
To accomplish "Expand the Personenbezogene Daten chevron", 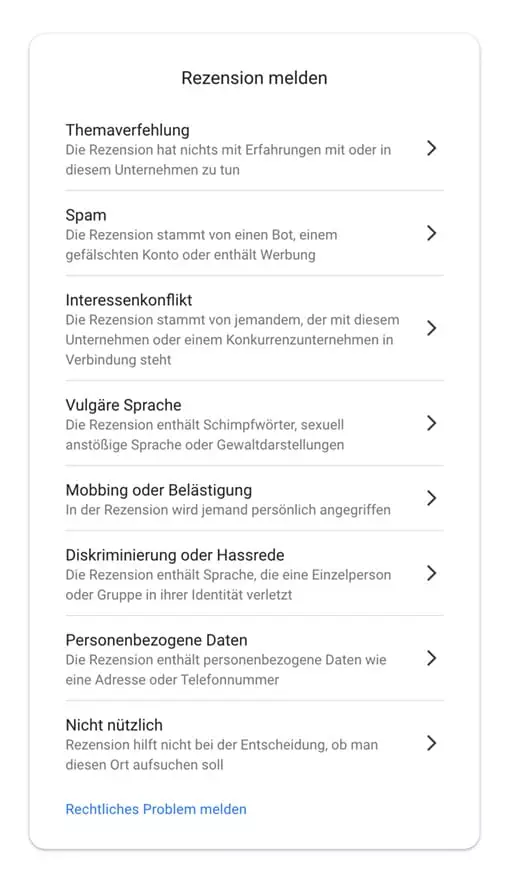I will (431, 658).
